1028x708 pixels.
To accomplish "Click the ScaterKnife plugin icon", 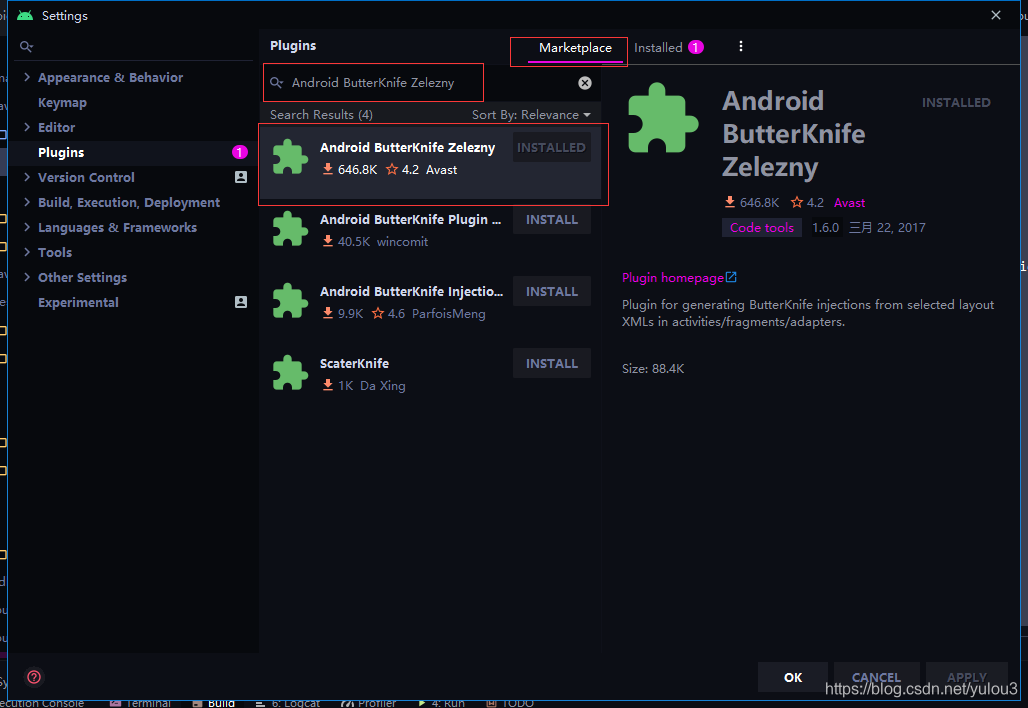I will click(290, 373).
